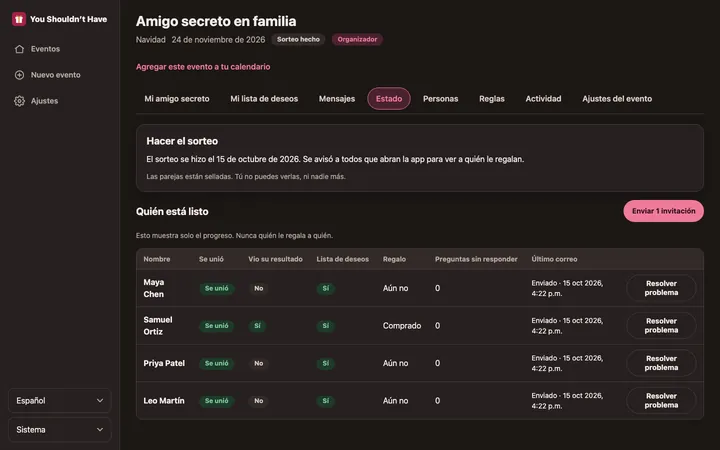Screen dimensions: 720x450
Task: Click the home icon beside Eventos
Action: point(19,49)
